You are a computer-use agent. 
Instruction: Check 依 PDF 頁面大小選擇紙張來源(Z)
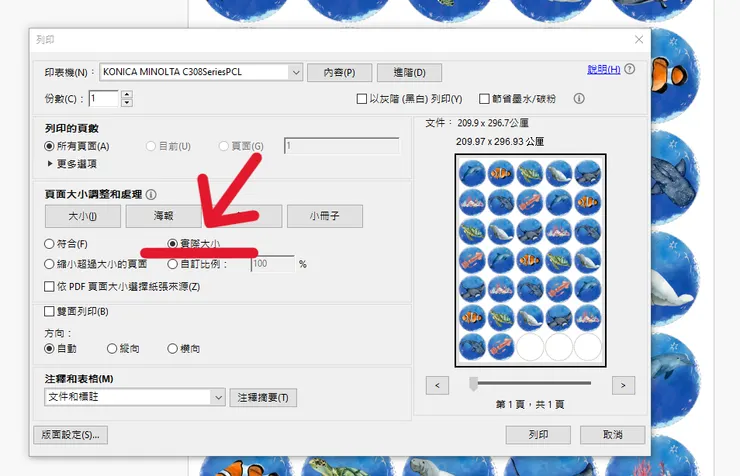[49, 286]
